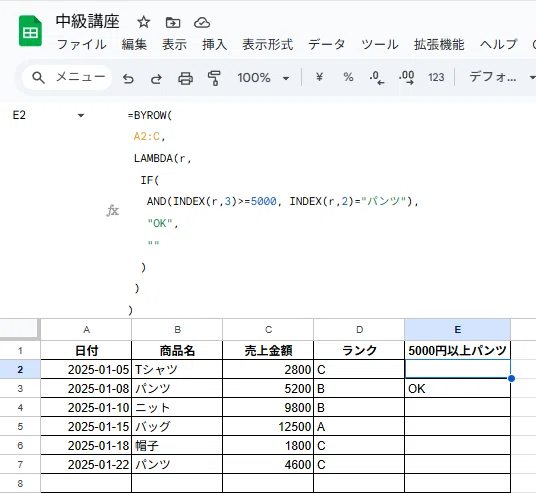
Task: Click the 商品名 header cell
Action: (177, 350)
